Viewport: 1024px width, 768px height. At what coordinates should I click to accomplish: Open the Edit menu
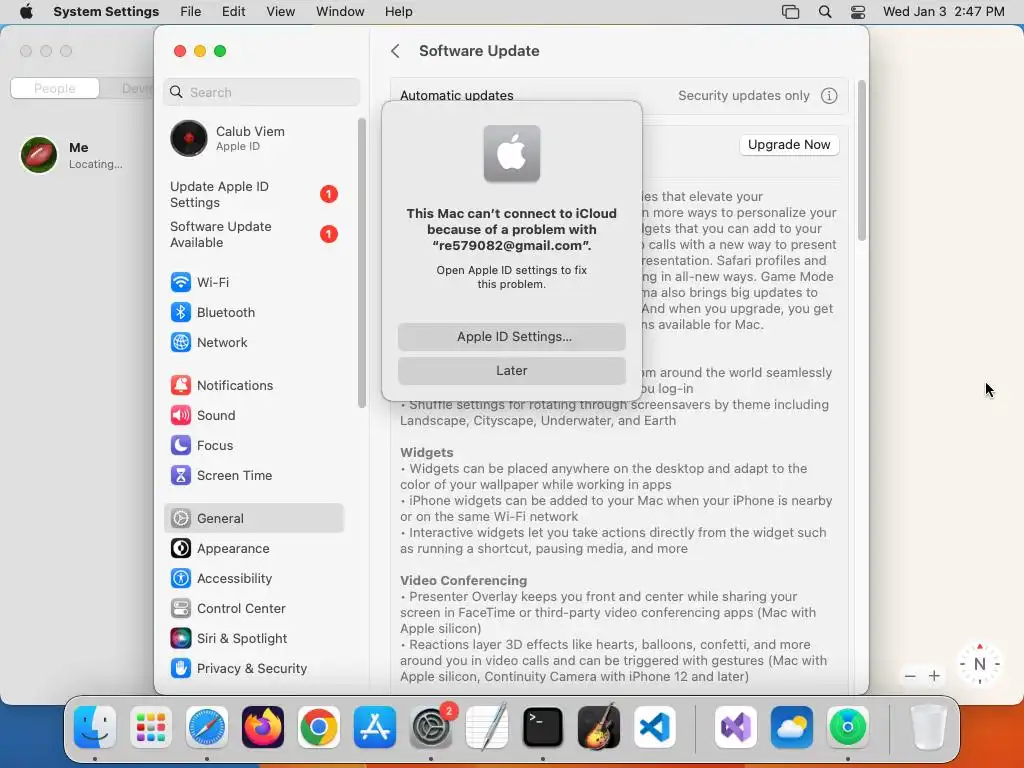click(x=233, y=12)
